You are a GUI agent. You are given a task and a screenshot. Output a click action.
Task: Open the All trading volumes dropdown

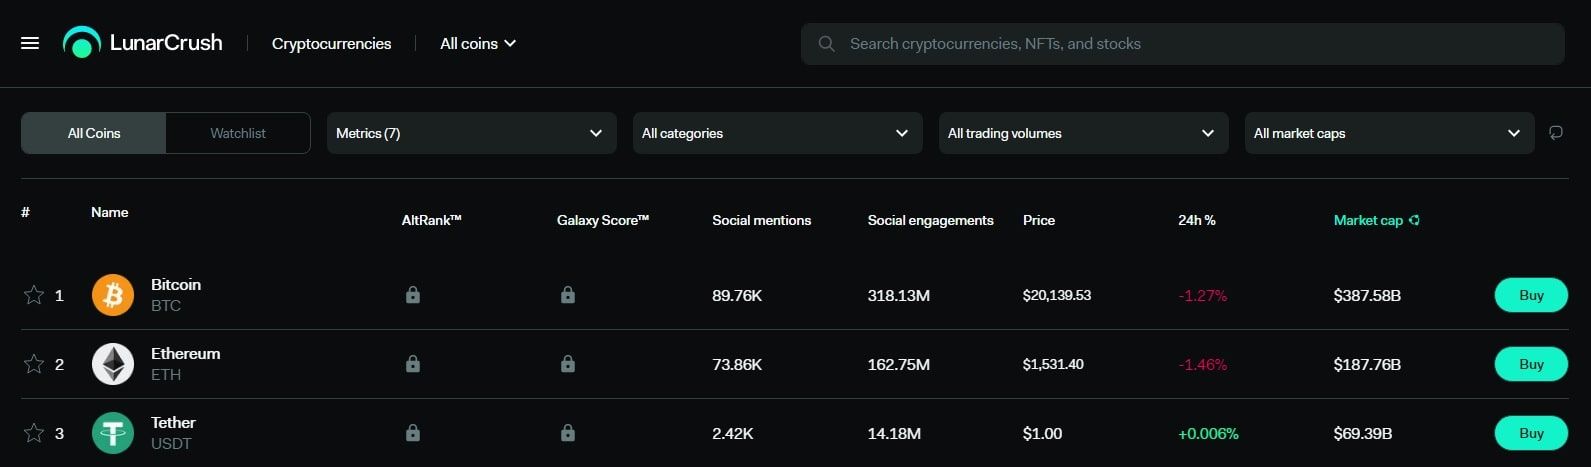1083,133
